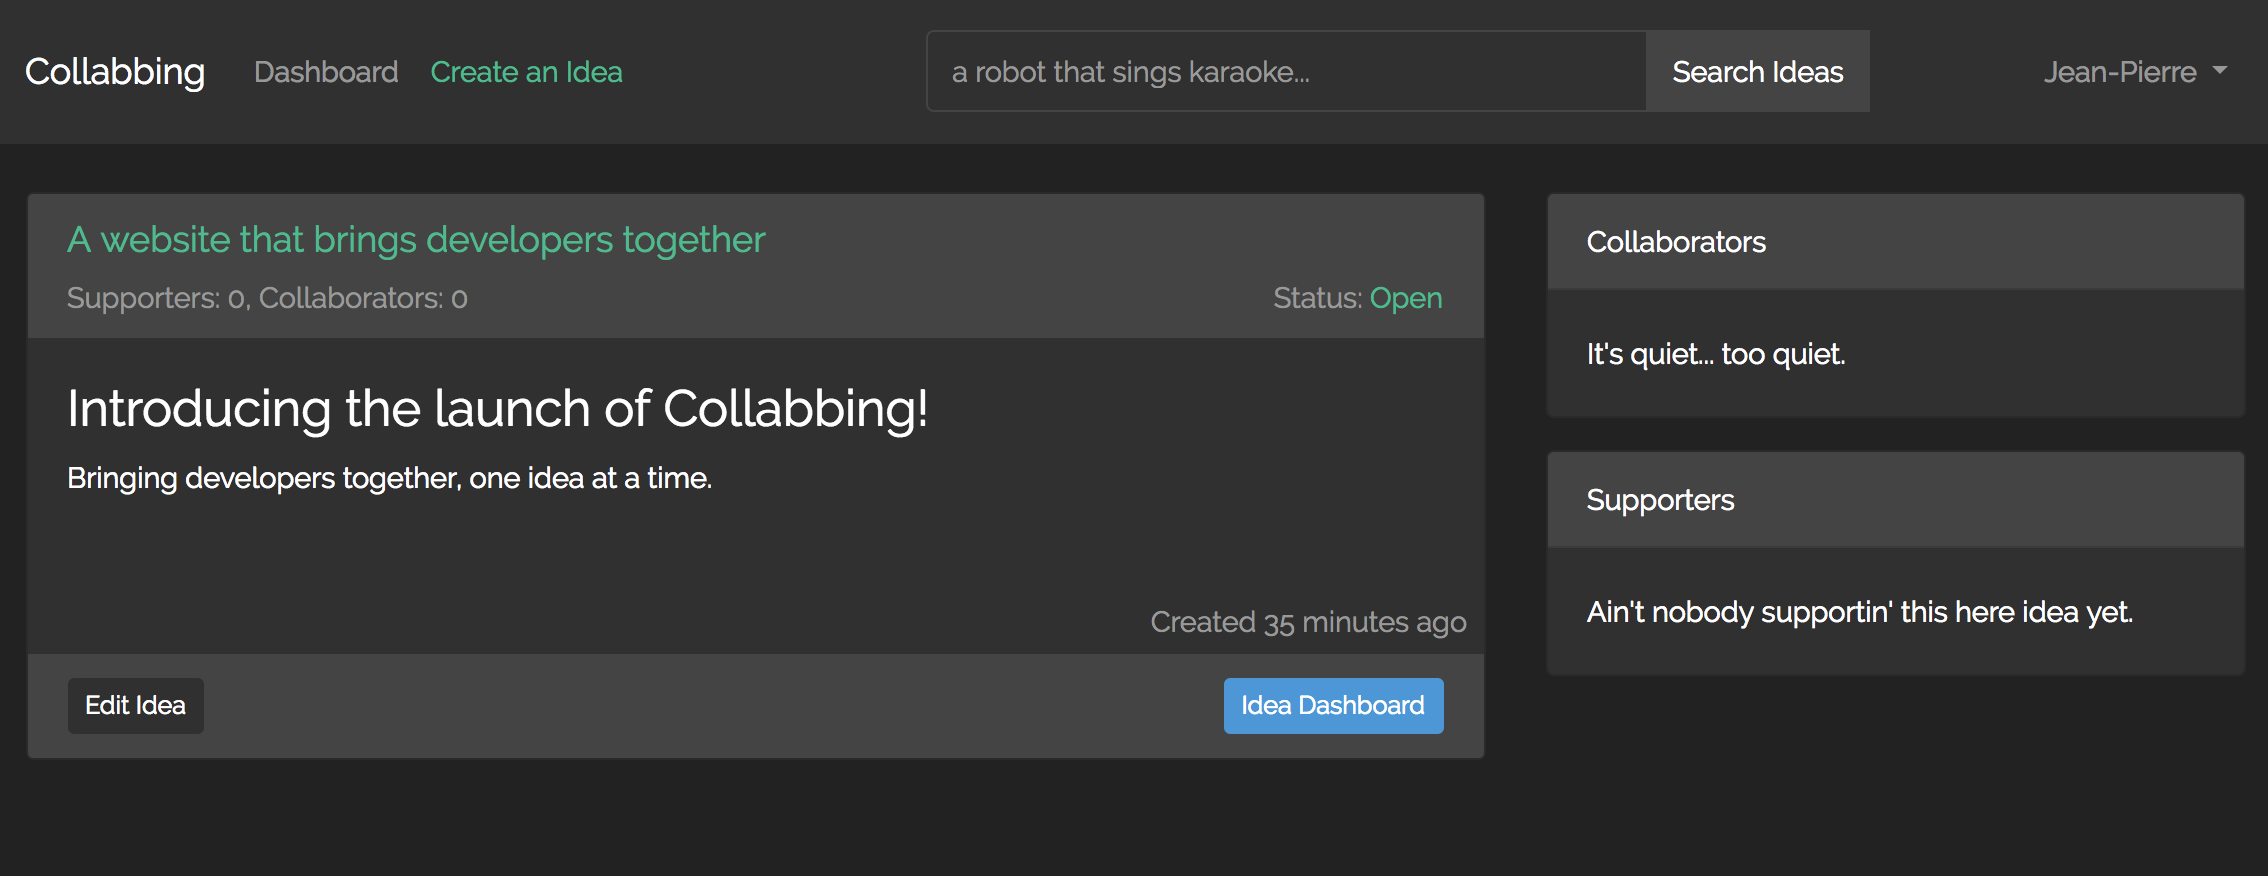Select the Supporters and Collaborators count text
Screen dimensions: 2268x876
point(267,298)
